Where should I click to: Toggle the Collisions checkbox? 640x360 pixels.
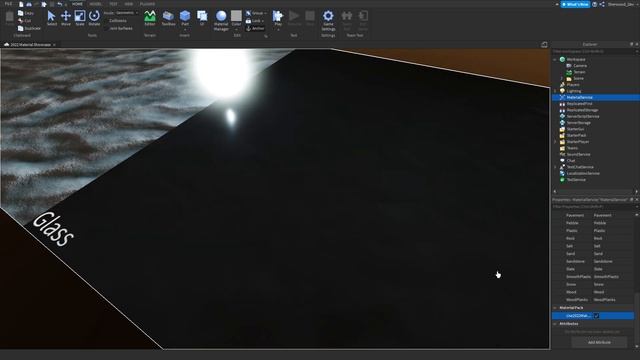coord(107,21)
